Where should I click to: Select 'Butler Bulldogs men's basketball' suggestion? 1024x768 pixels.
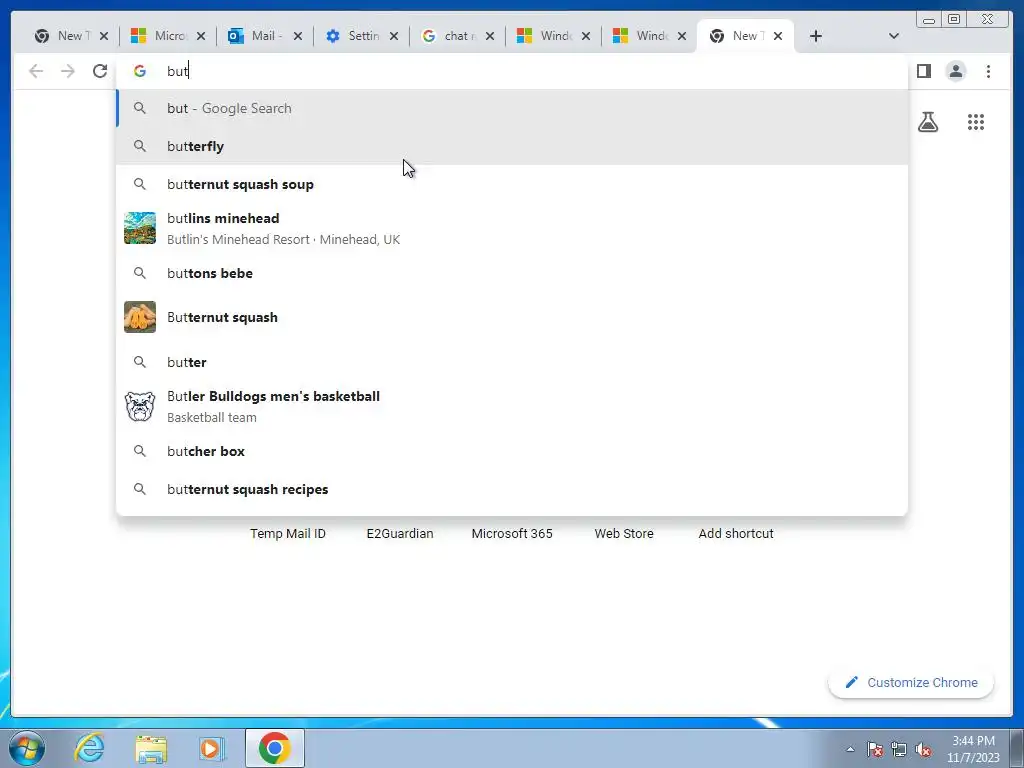(512, 406)
